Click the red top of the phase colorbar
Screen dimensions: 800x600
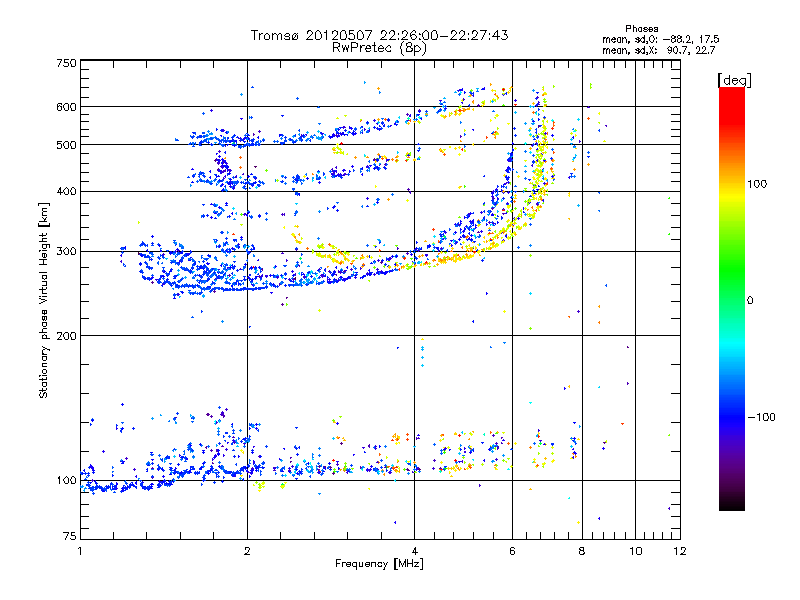tap(732, 99)
